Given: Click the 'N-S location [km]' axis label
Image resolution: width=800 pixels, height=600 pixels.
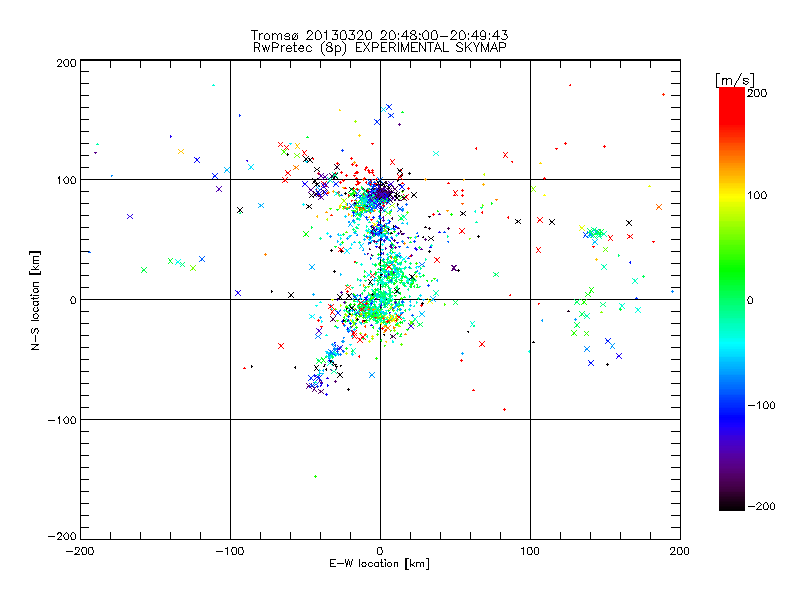Looking at the screenshot, I should (35, 301).
